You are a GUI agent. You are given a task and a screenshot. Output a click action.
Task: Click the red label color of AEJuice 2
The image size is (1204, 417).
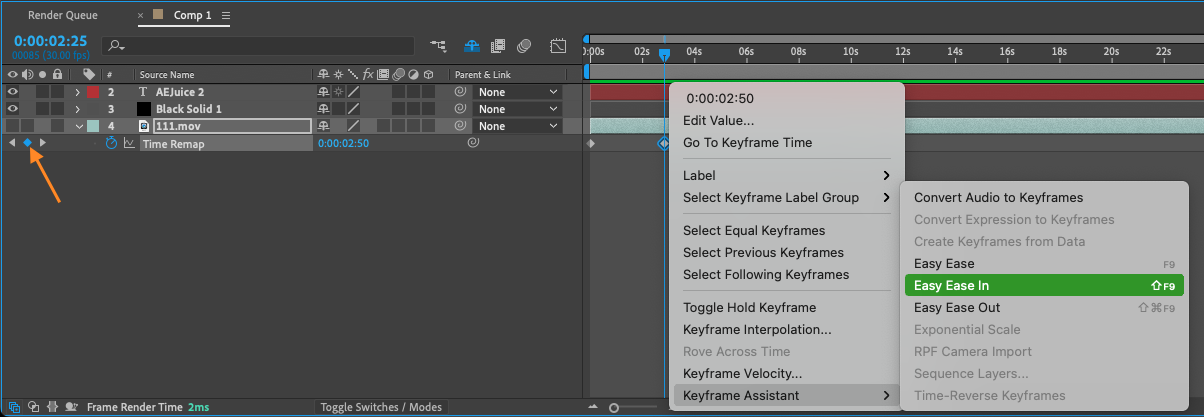point(93,92)
